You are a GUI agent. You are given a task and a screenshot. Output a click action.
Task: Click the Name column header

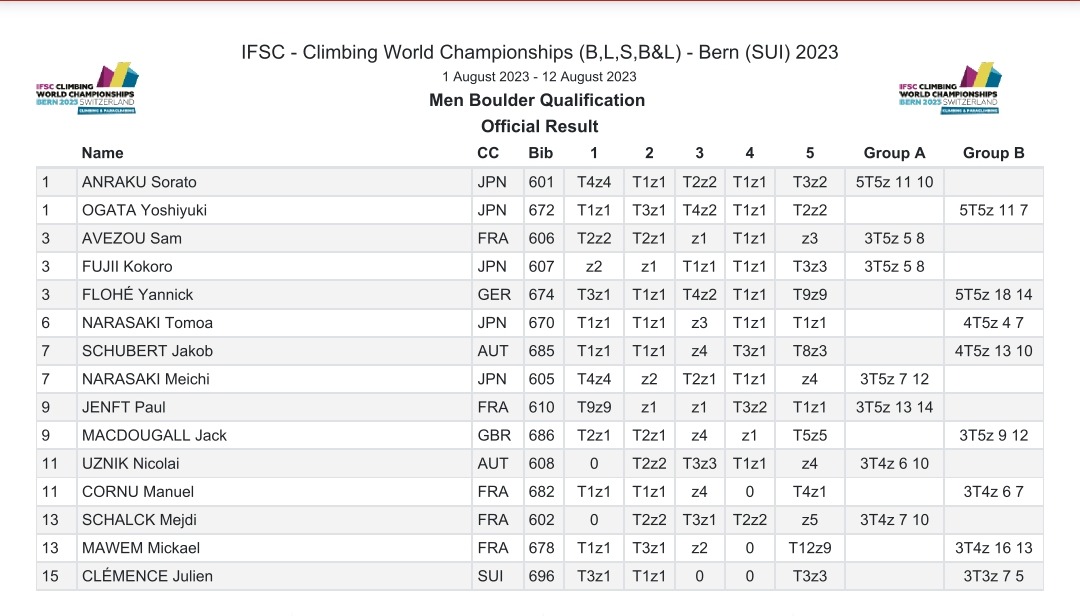(x=103, y=153)
